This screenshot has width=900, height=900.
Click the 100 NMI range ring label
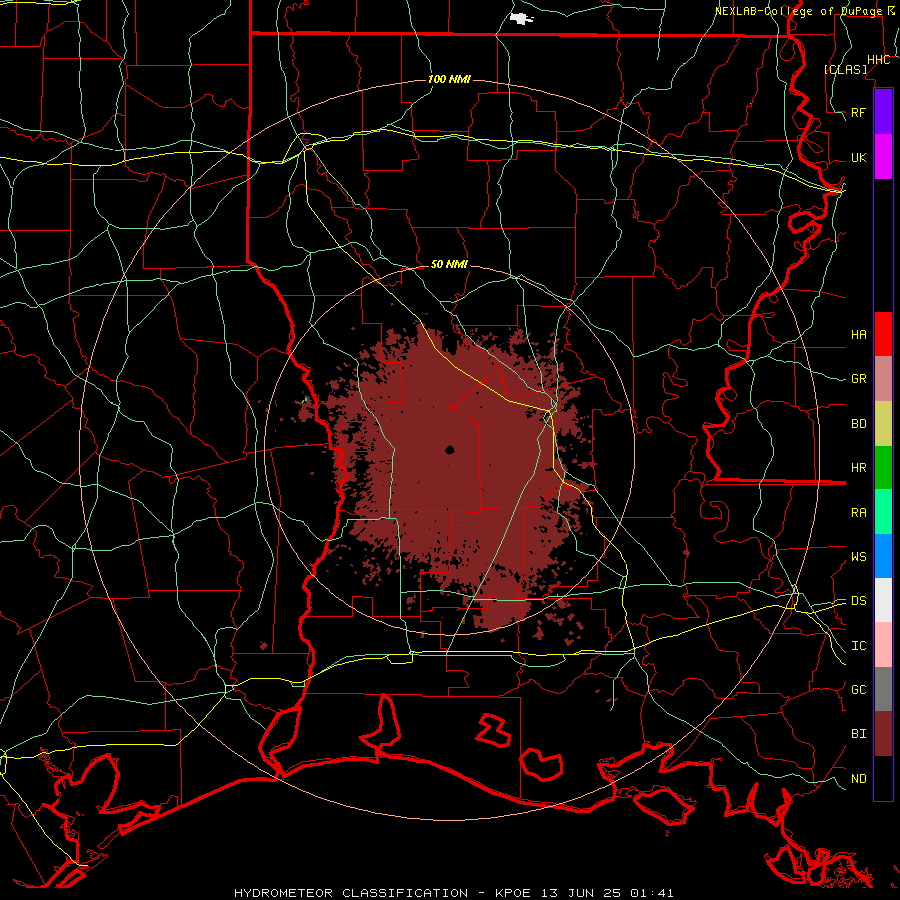click(449, 79)
